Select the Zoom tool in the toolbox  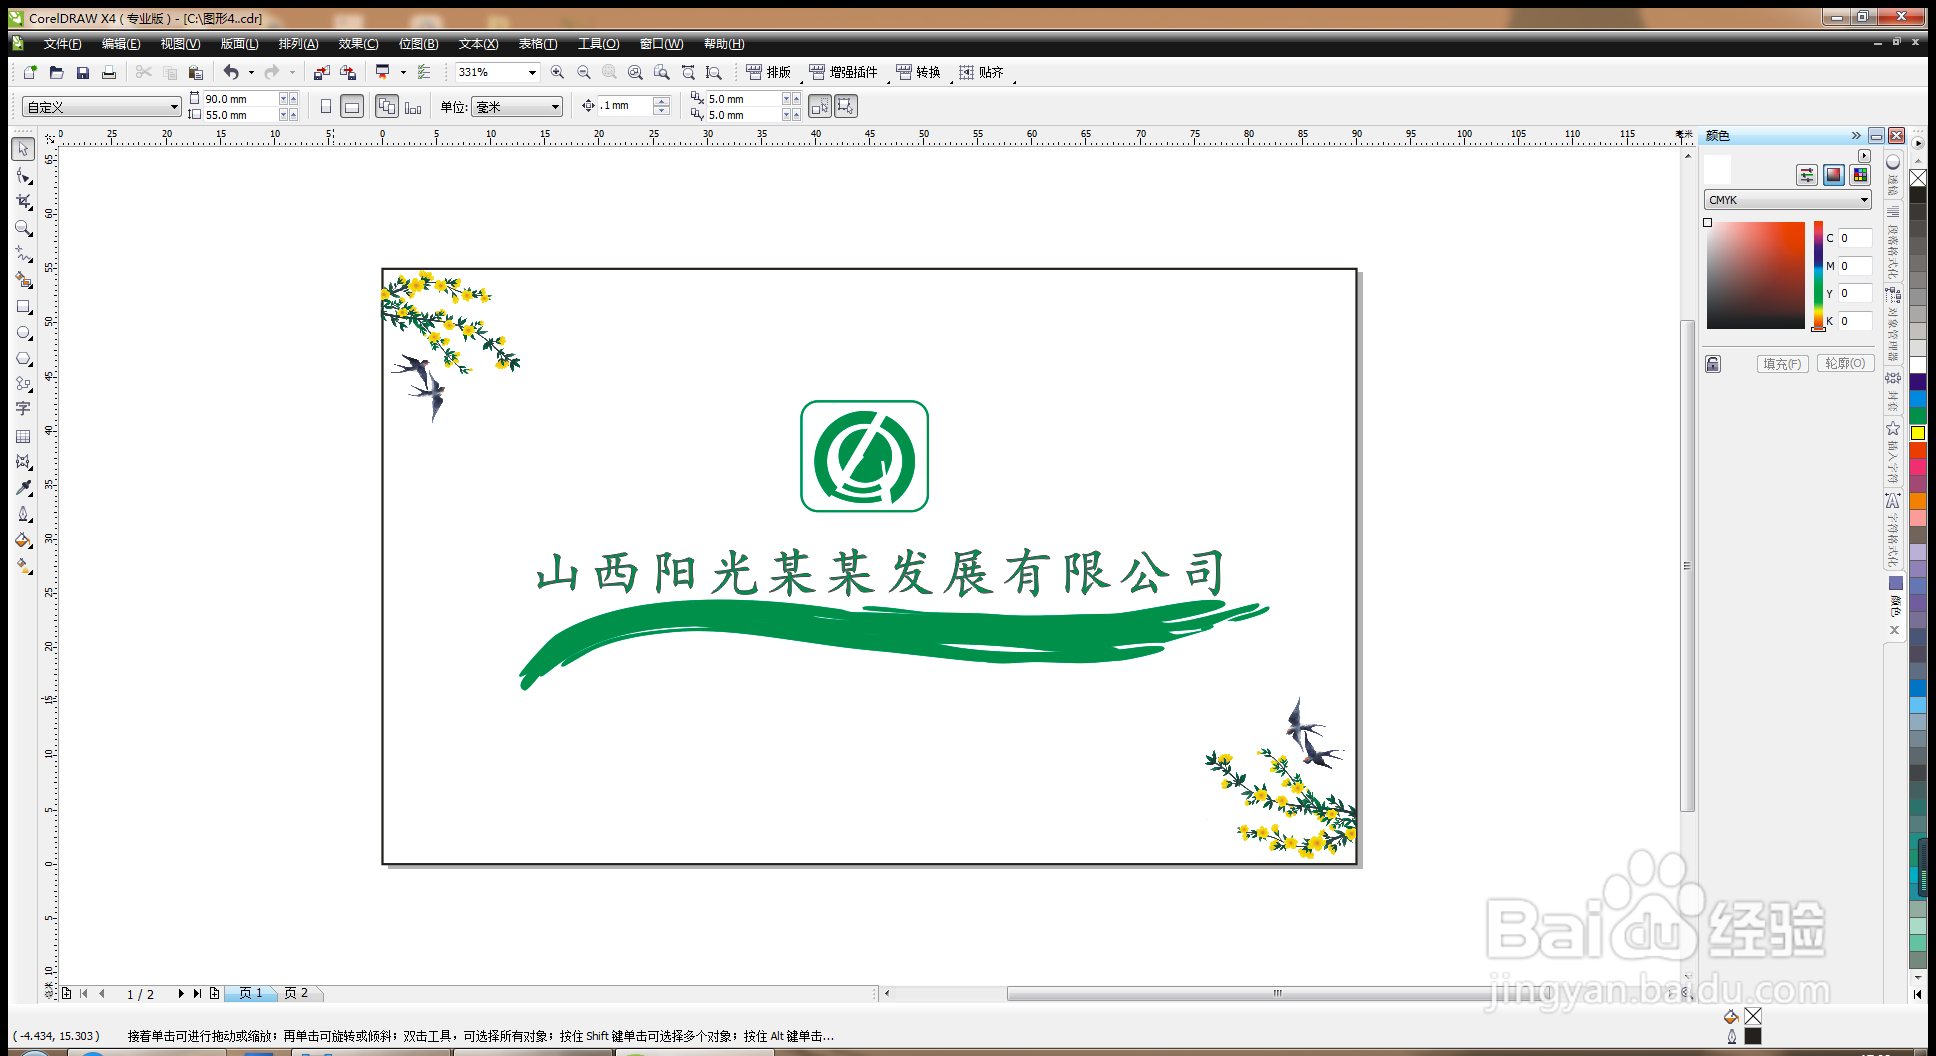coord(23,228)
